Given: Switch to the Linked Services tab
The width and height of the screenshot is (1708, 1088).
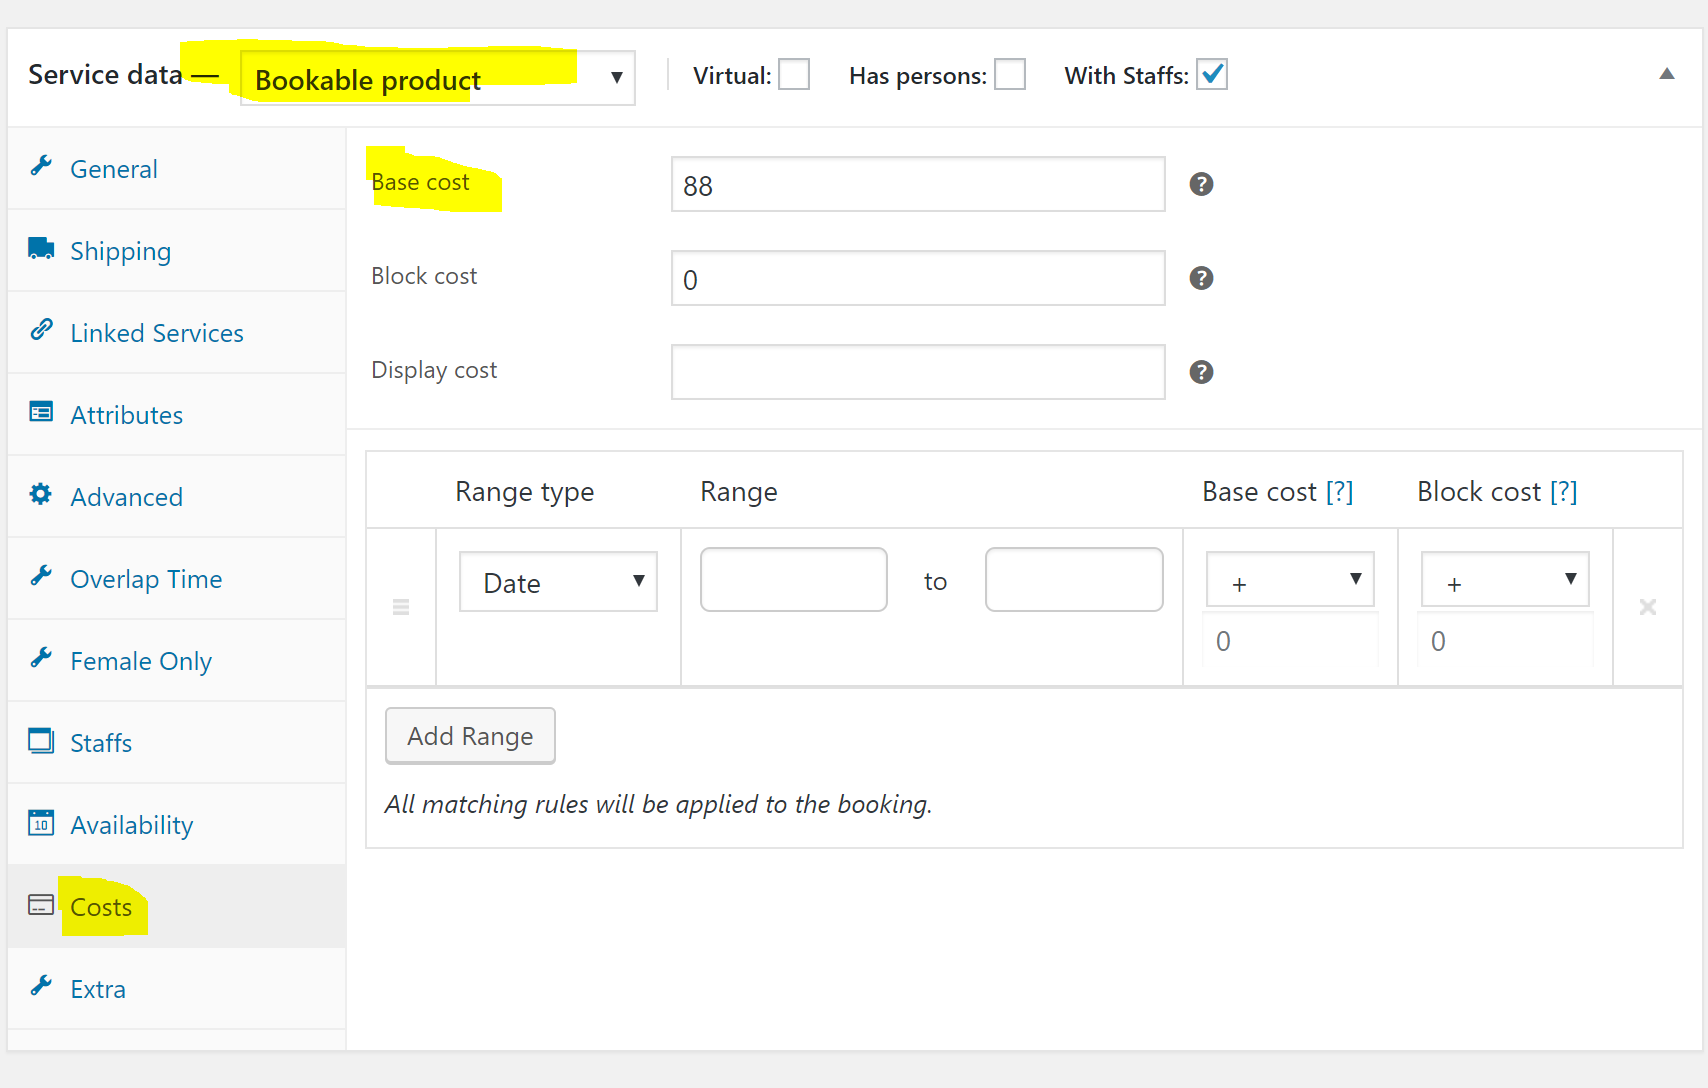Looking at the screenshot, I should coord(177,333).
